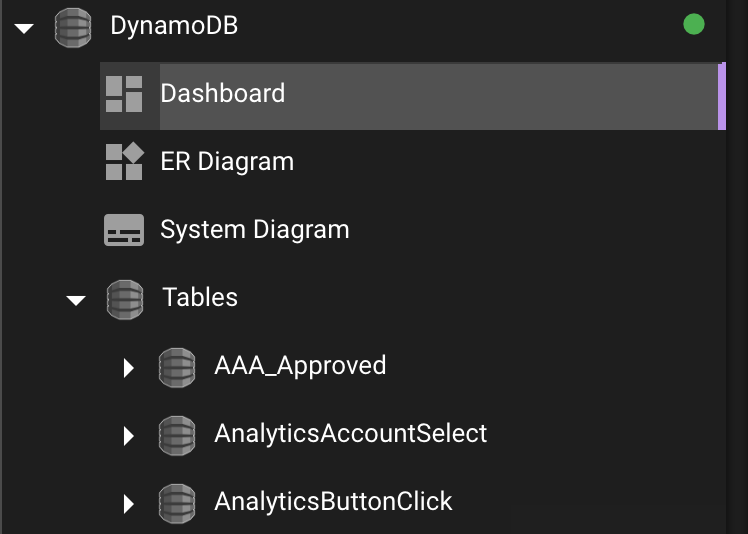The width and height of the screenshot is (748, 534).
Task: Open the System Diagram view
Action: (x=255, y=230)
